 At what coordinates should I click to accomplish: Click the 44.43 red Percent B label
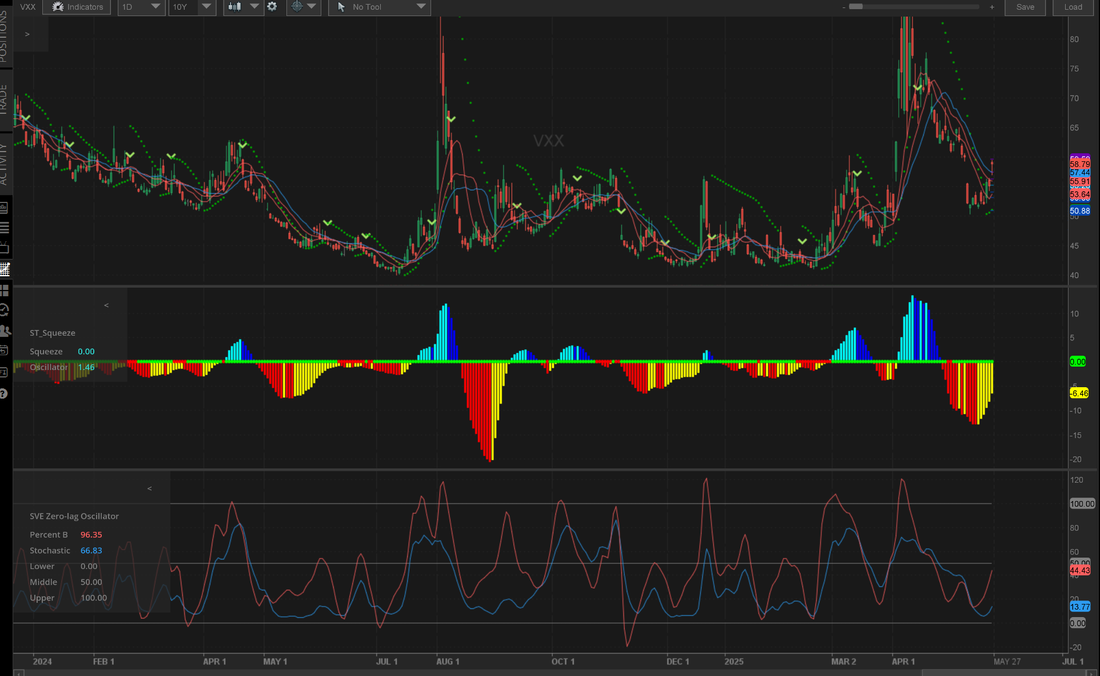pos(1080,571)
